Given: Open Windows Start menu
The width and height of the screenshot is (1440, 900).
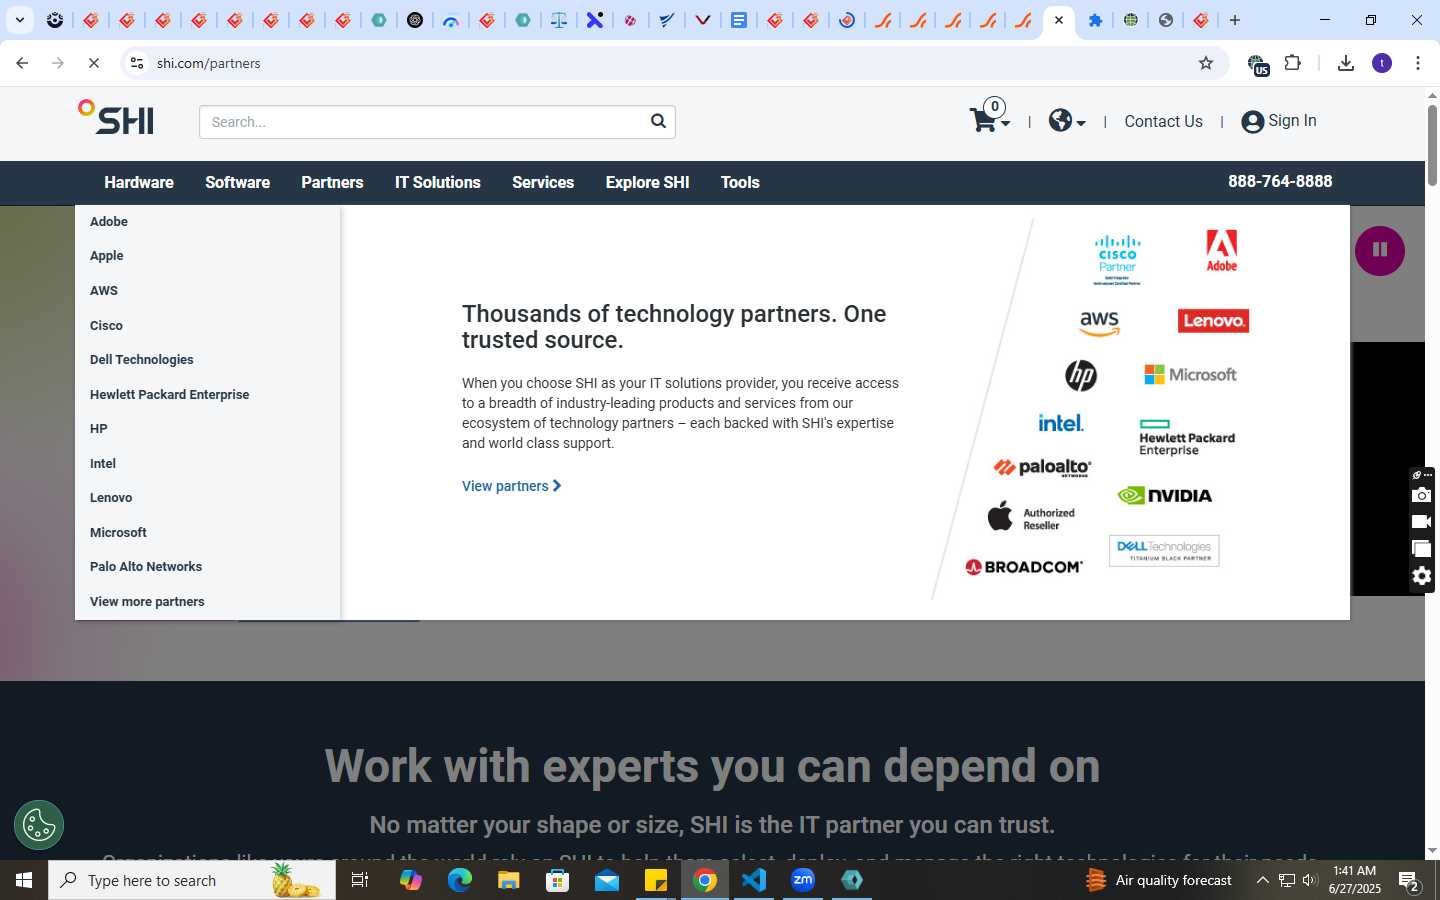Looking at the screenshot, I should tap(24, 880).
